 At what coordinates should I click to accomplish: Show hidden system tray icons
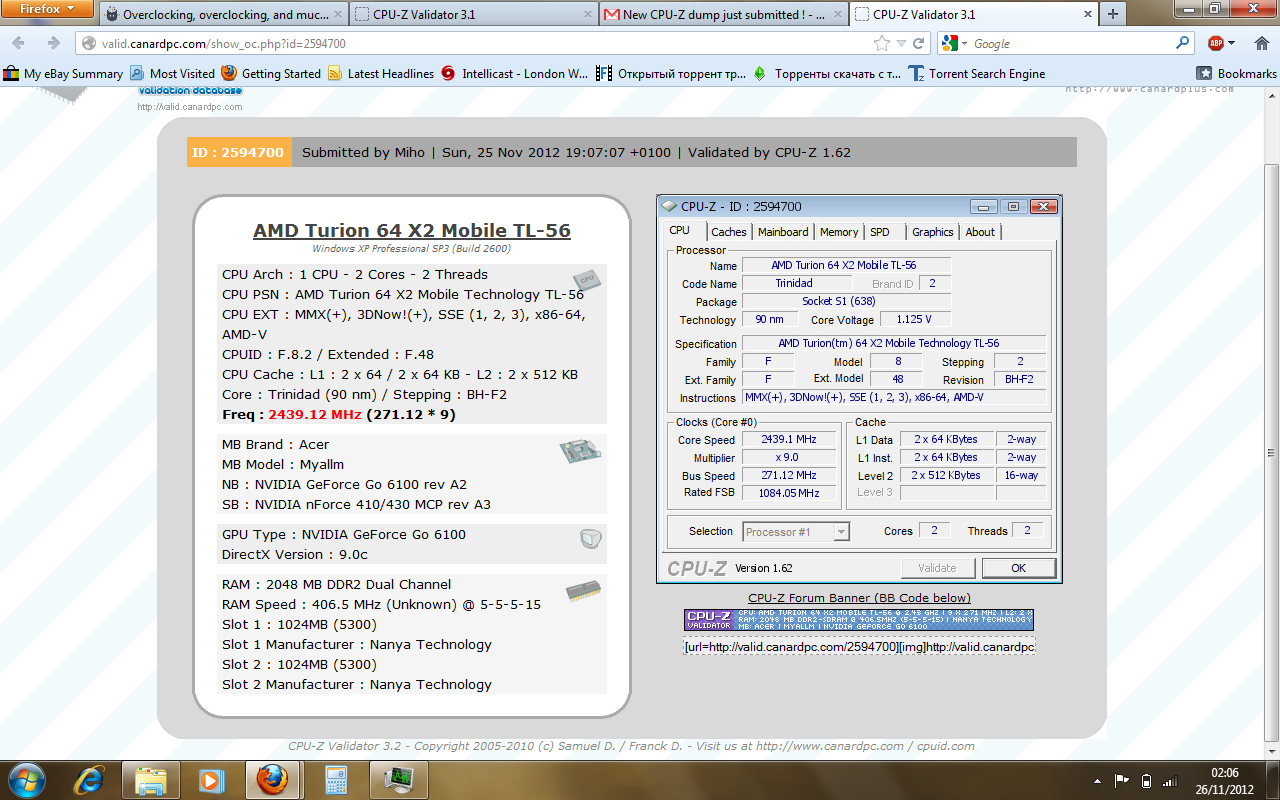coord(1099,781)
